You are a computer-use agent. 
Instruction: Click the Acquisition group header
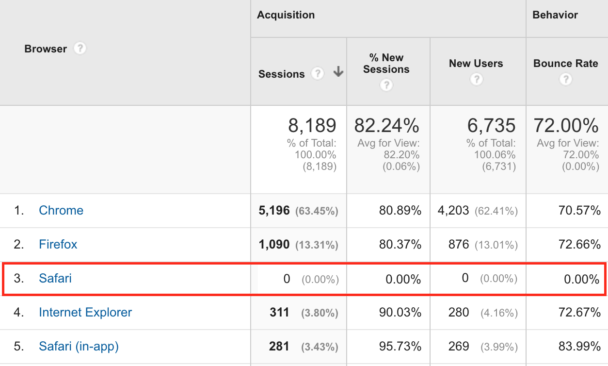[x=286, y=15]
